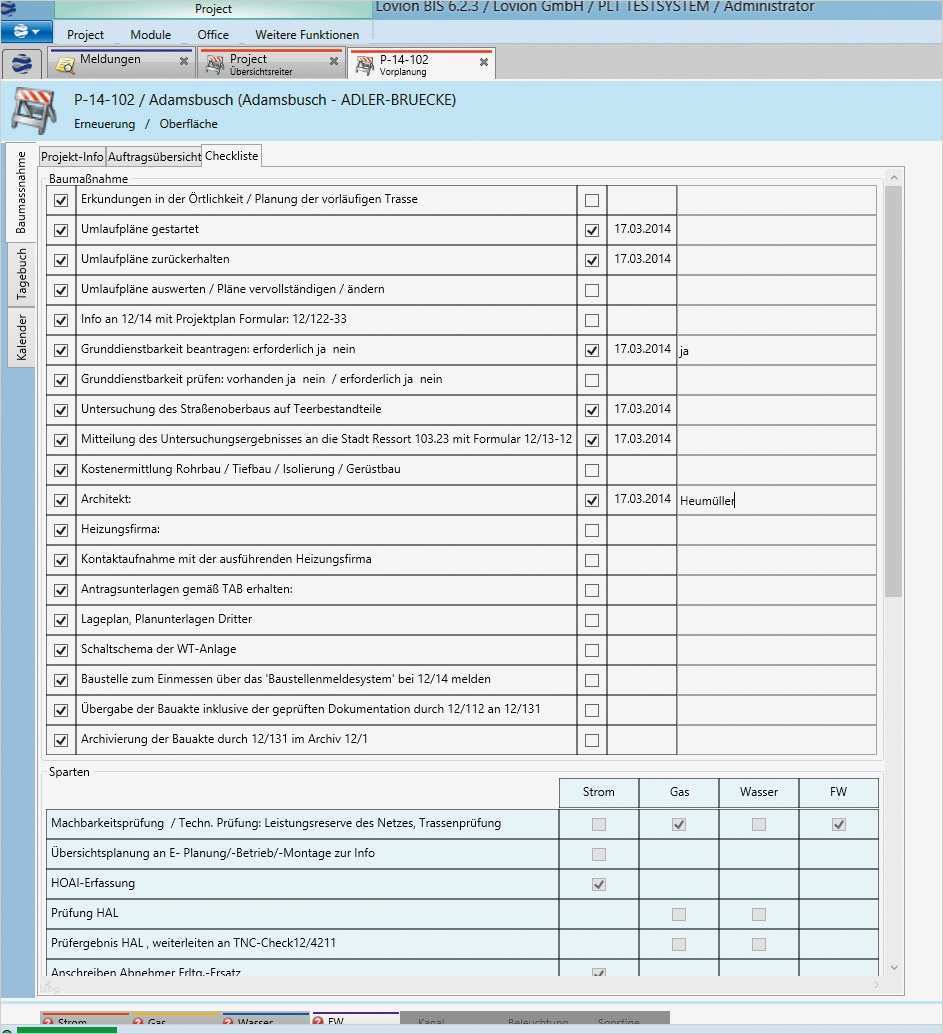This screenshot has width=943, height=1034.
Task: Select the Wasser tab at the bottom bar
Action: point(265,1019)
